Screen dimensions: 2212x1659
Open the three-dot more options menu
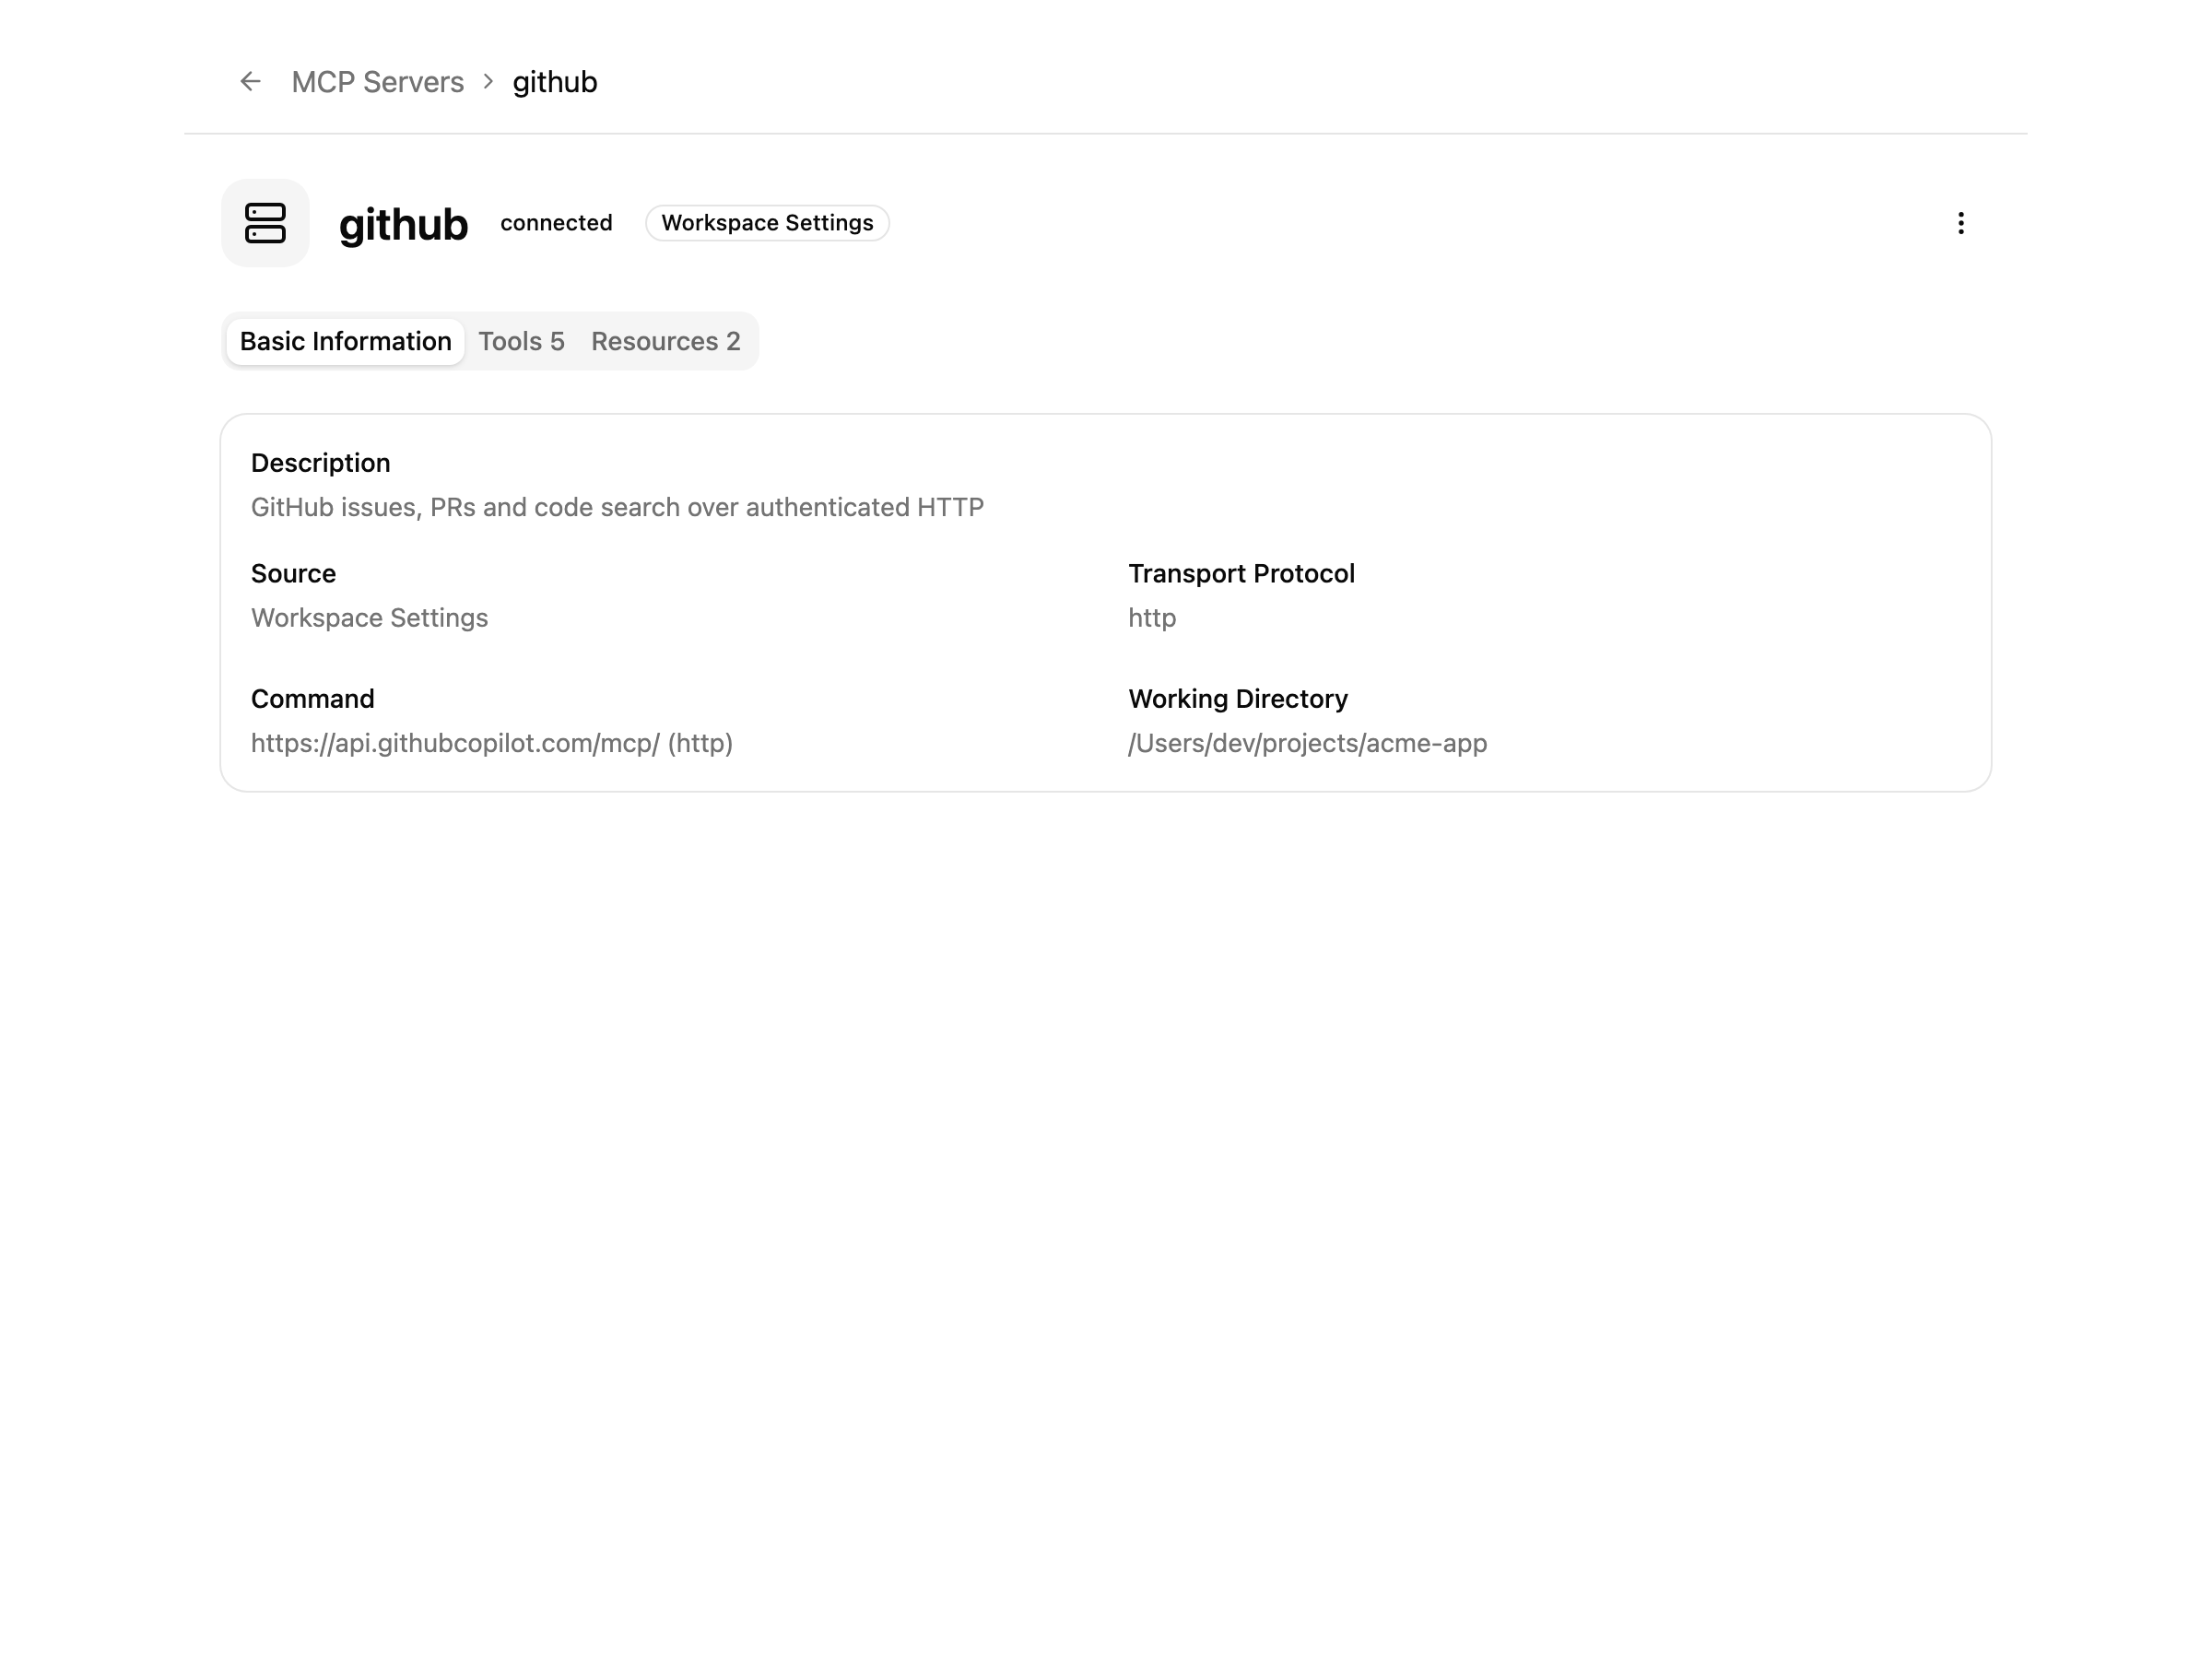pyautogui.click(x=1960, y=223)
